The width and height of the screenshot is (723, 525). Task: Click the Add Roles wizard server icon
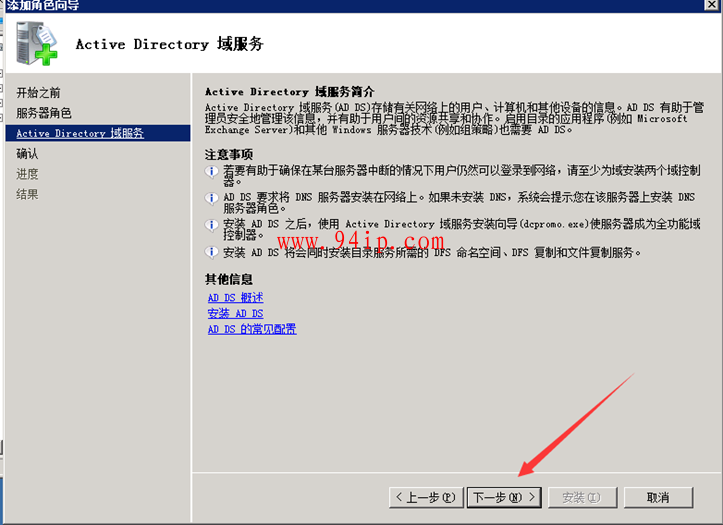pyautogui.click(x=36, y=43)
